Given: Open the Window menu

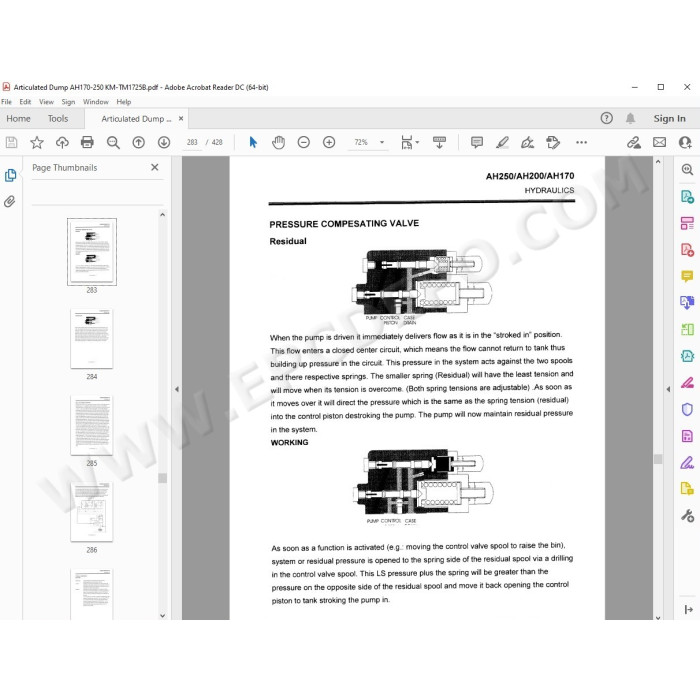Looking at the screenshot, I should [x=96, y=102].
